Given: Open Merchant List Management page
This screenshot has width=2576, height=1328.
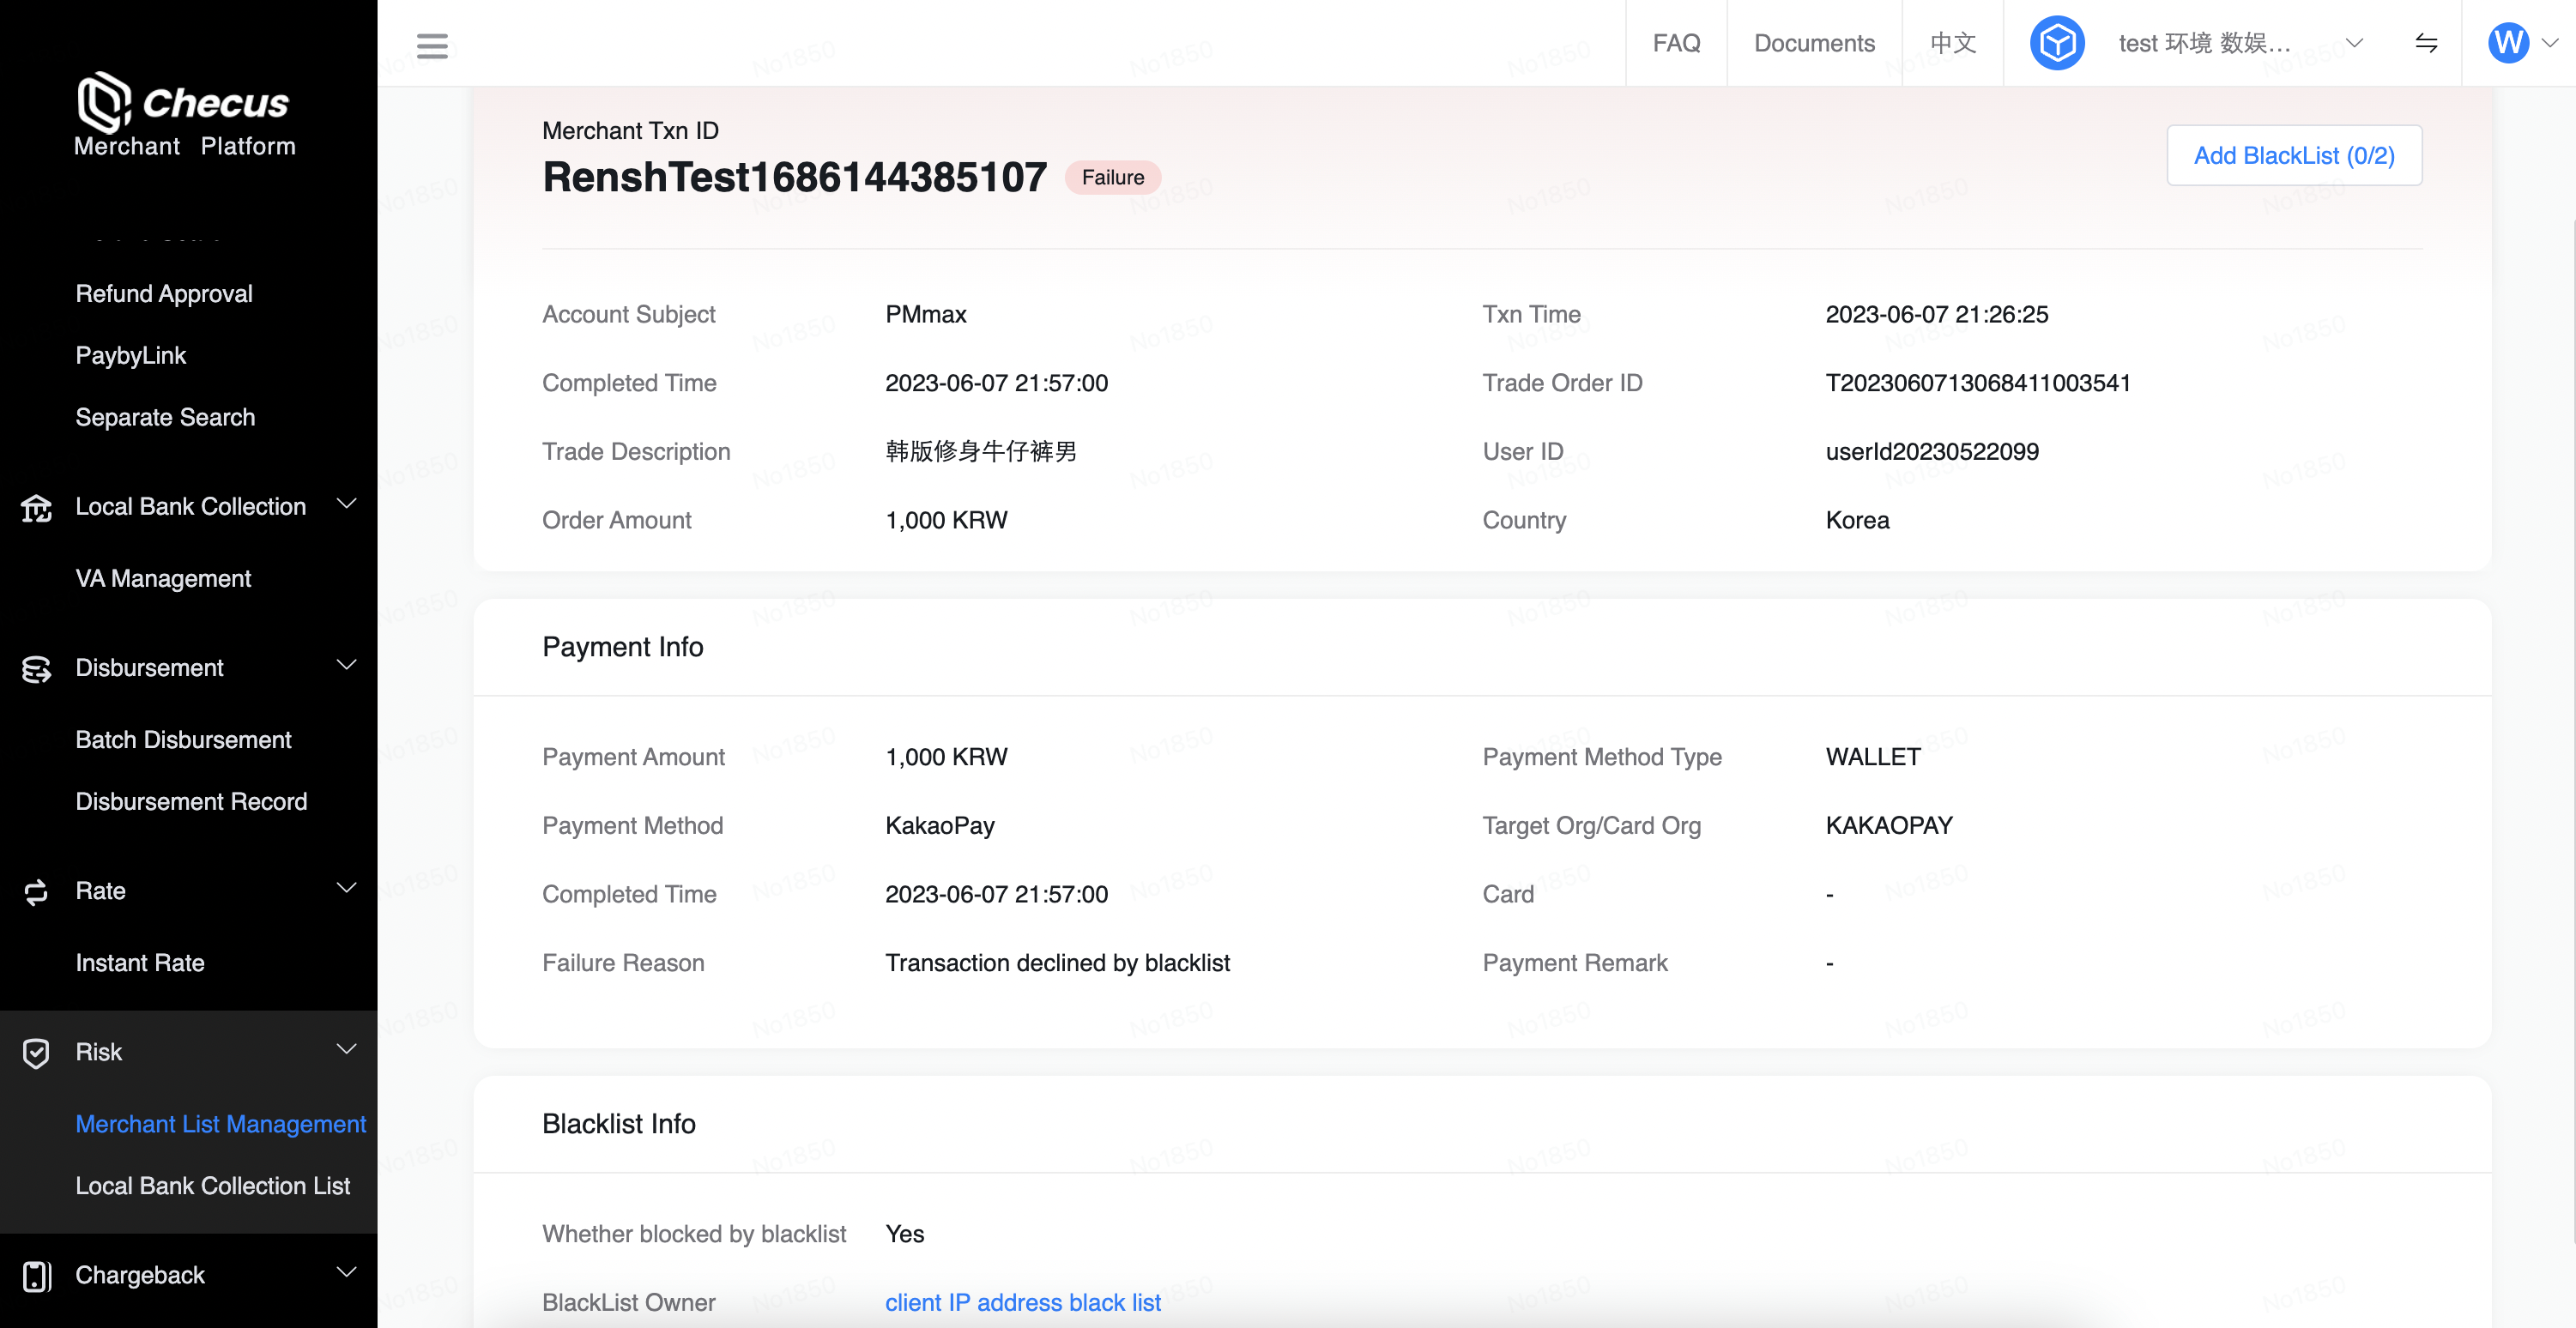Looking at the screenshot, I should (220, 1124).
